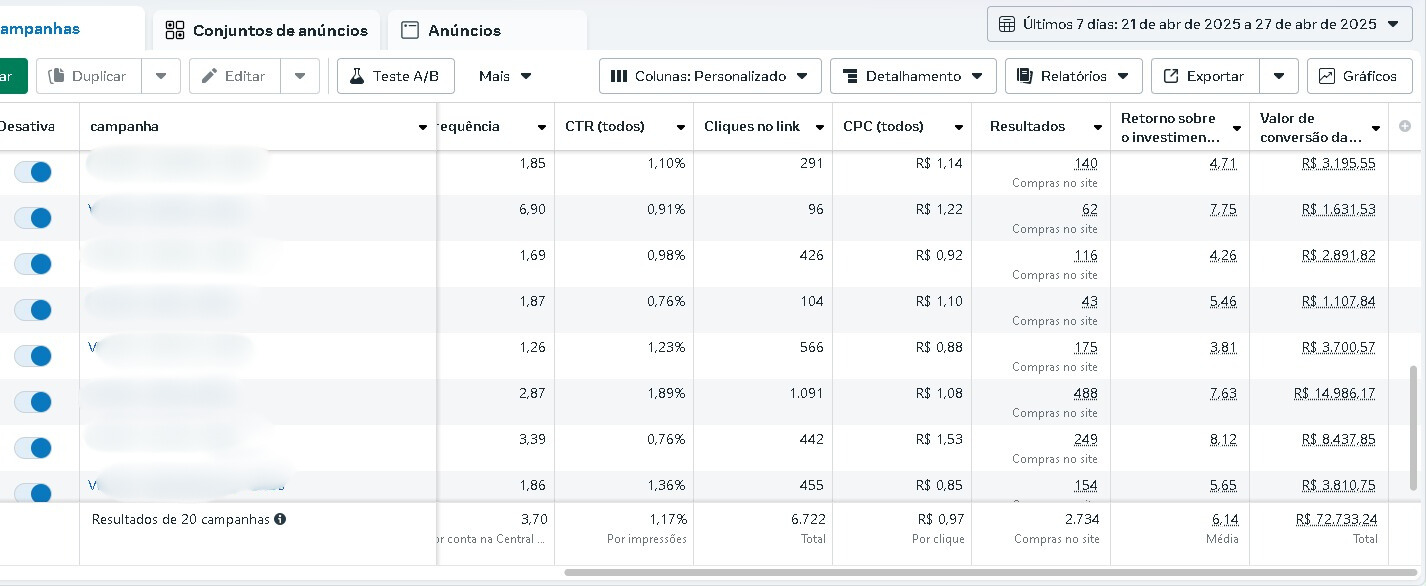Switch to the Anúncios tab
Viewport: 1426px width, 586px height.
pos(487,30)
